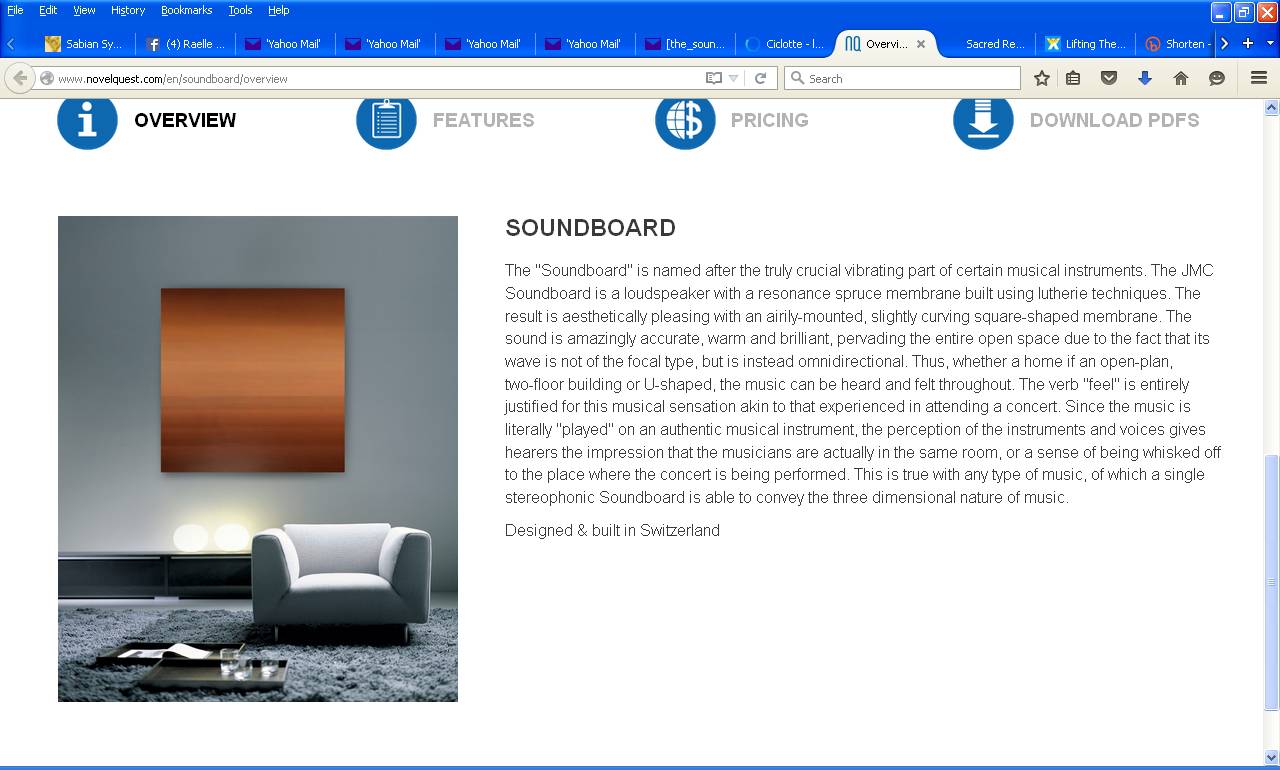The height and width of the screenshot is (770, 1280).
Task: Click the page scrollbar down arrow
Action: click(x=1272, y=757)
